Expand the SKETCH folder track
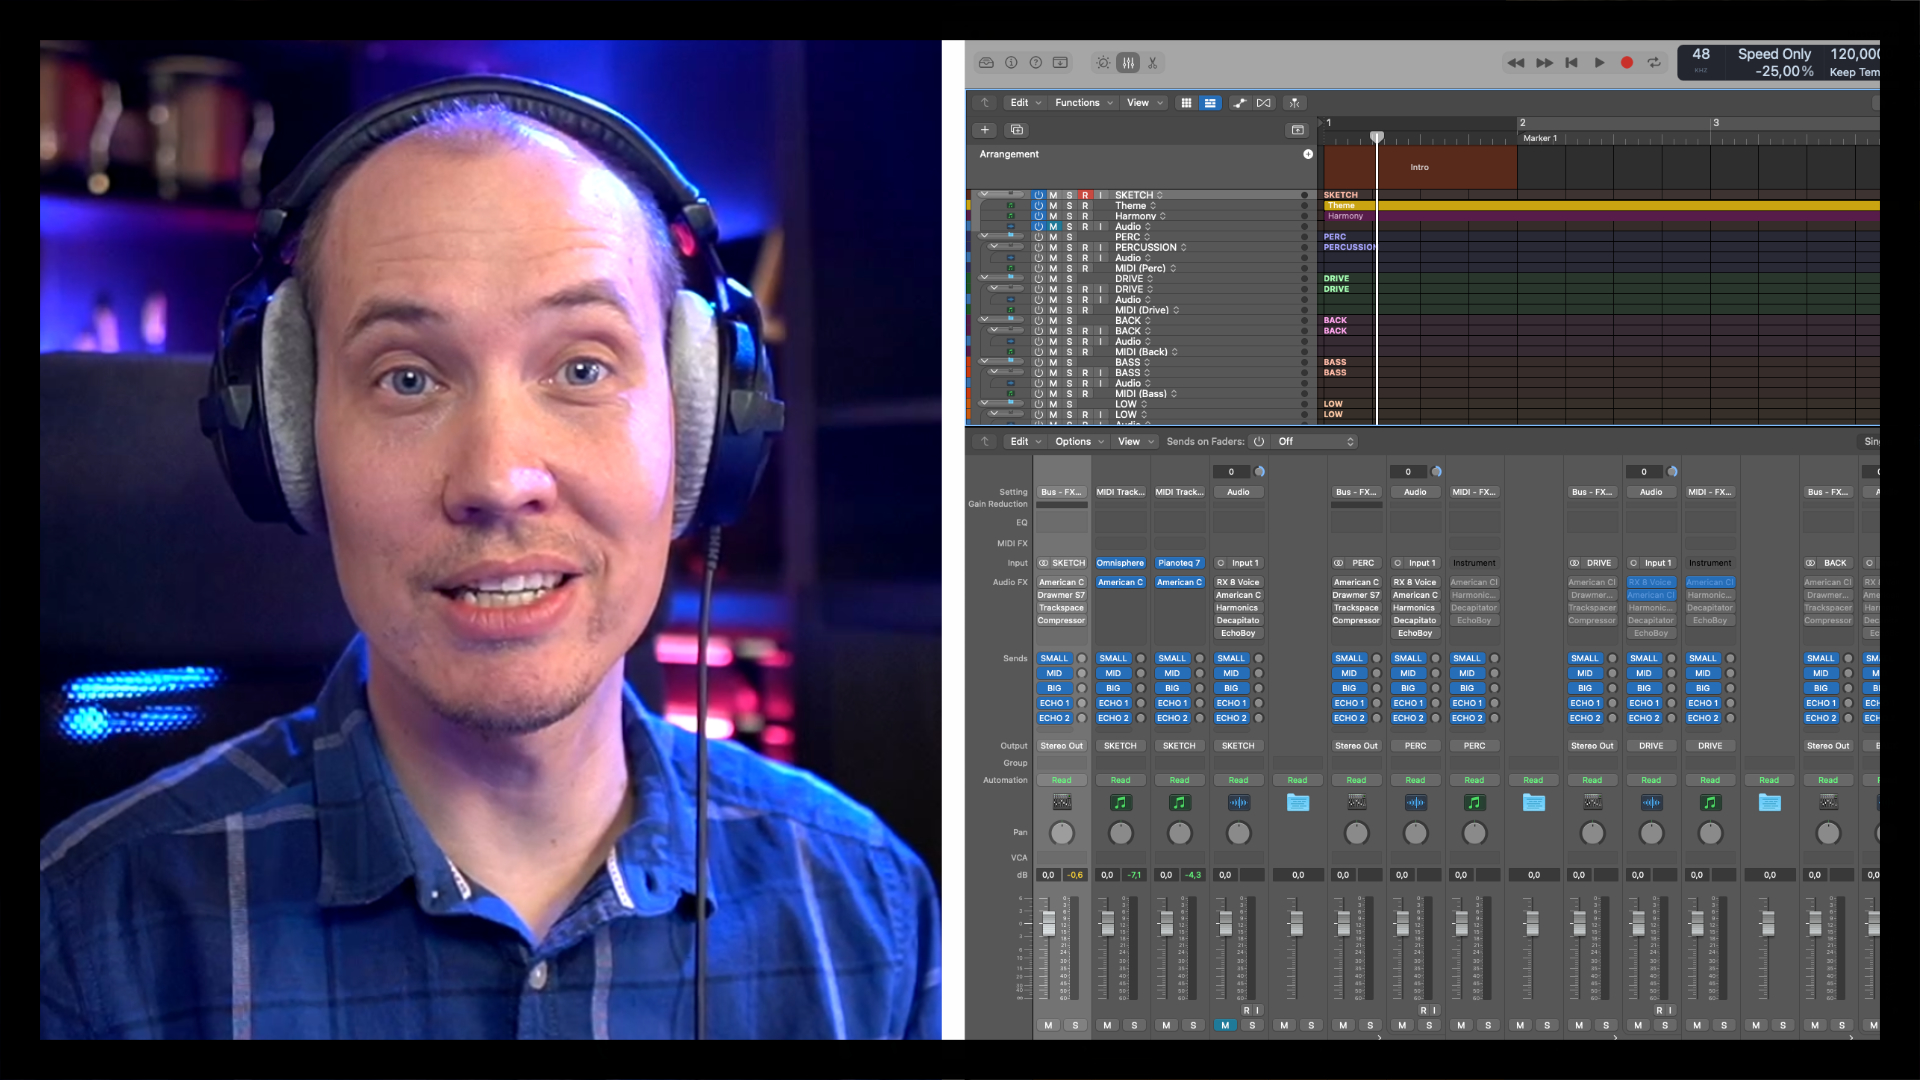The height and width of the screenshot is (1080, 1920). coord(985,195)
